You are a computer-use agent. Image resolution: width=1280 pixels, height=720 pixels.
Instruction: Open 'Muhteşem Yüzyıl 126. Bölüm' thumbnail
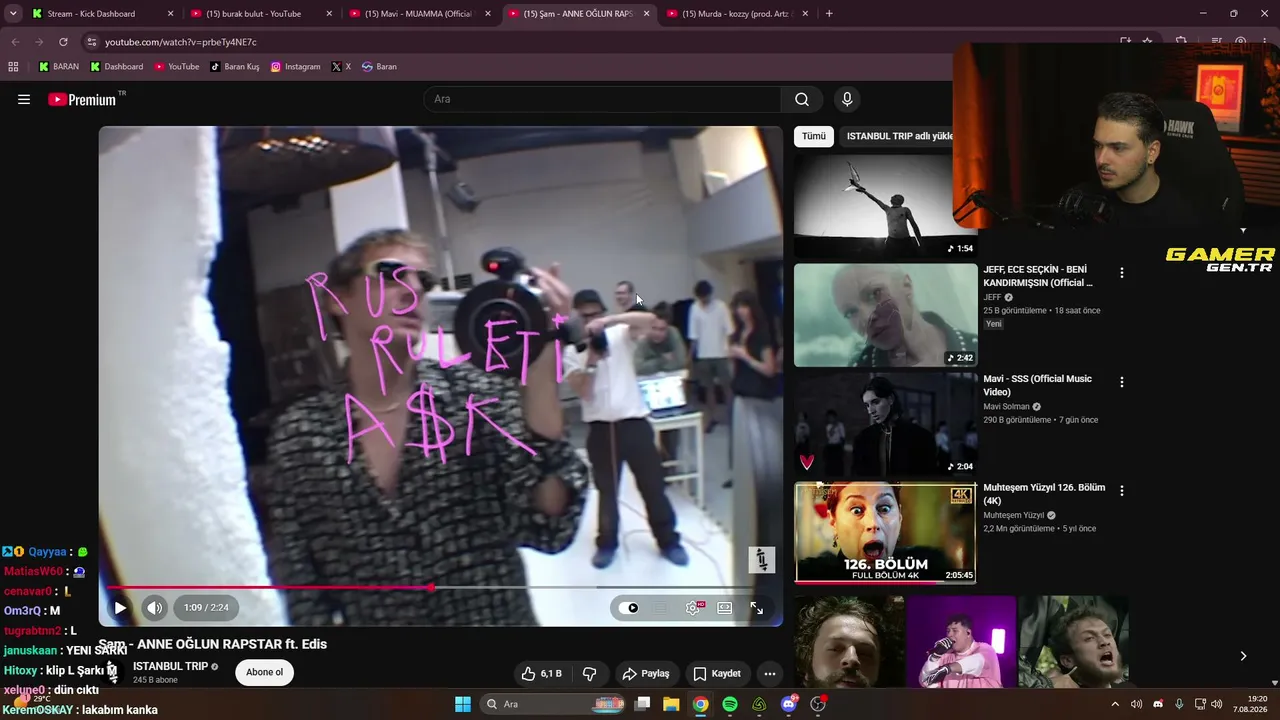coord(885,532)
